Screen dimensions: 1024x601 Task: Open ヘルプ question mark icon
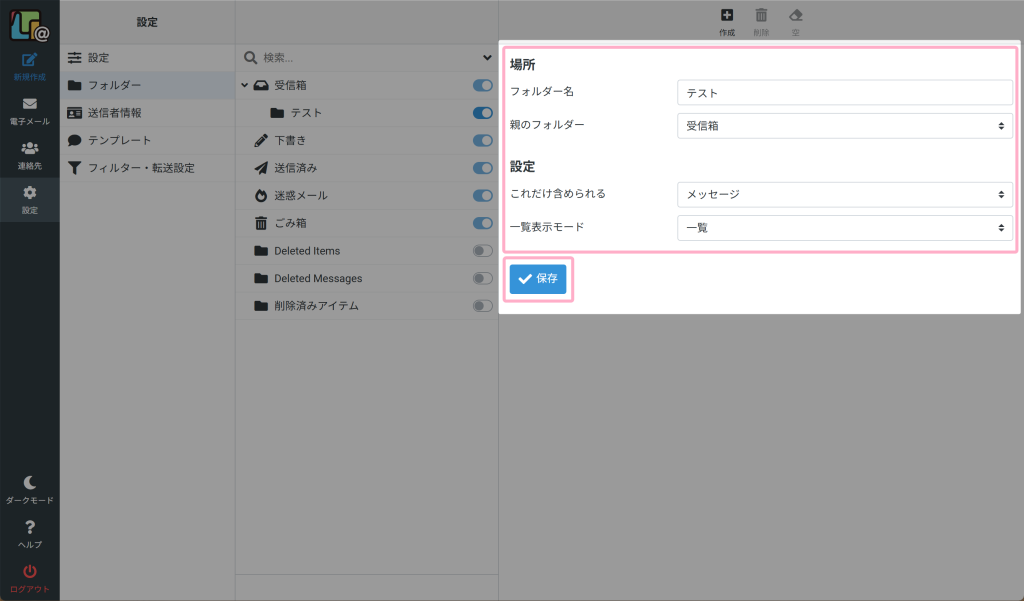pos(29,527)
